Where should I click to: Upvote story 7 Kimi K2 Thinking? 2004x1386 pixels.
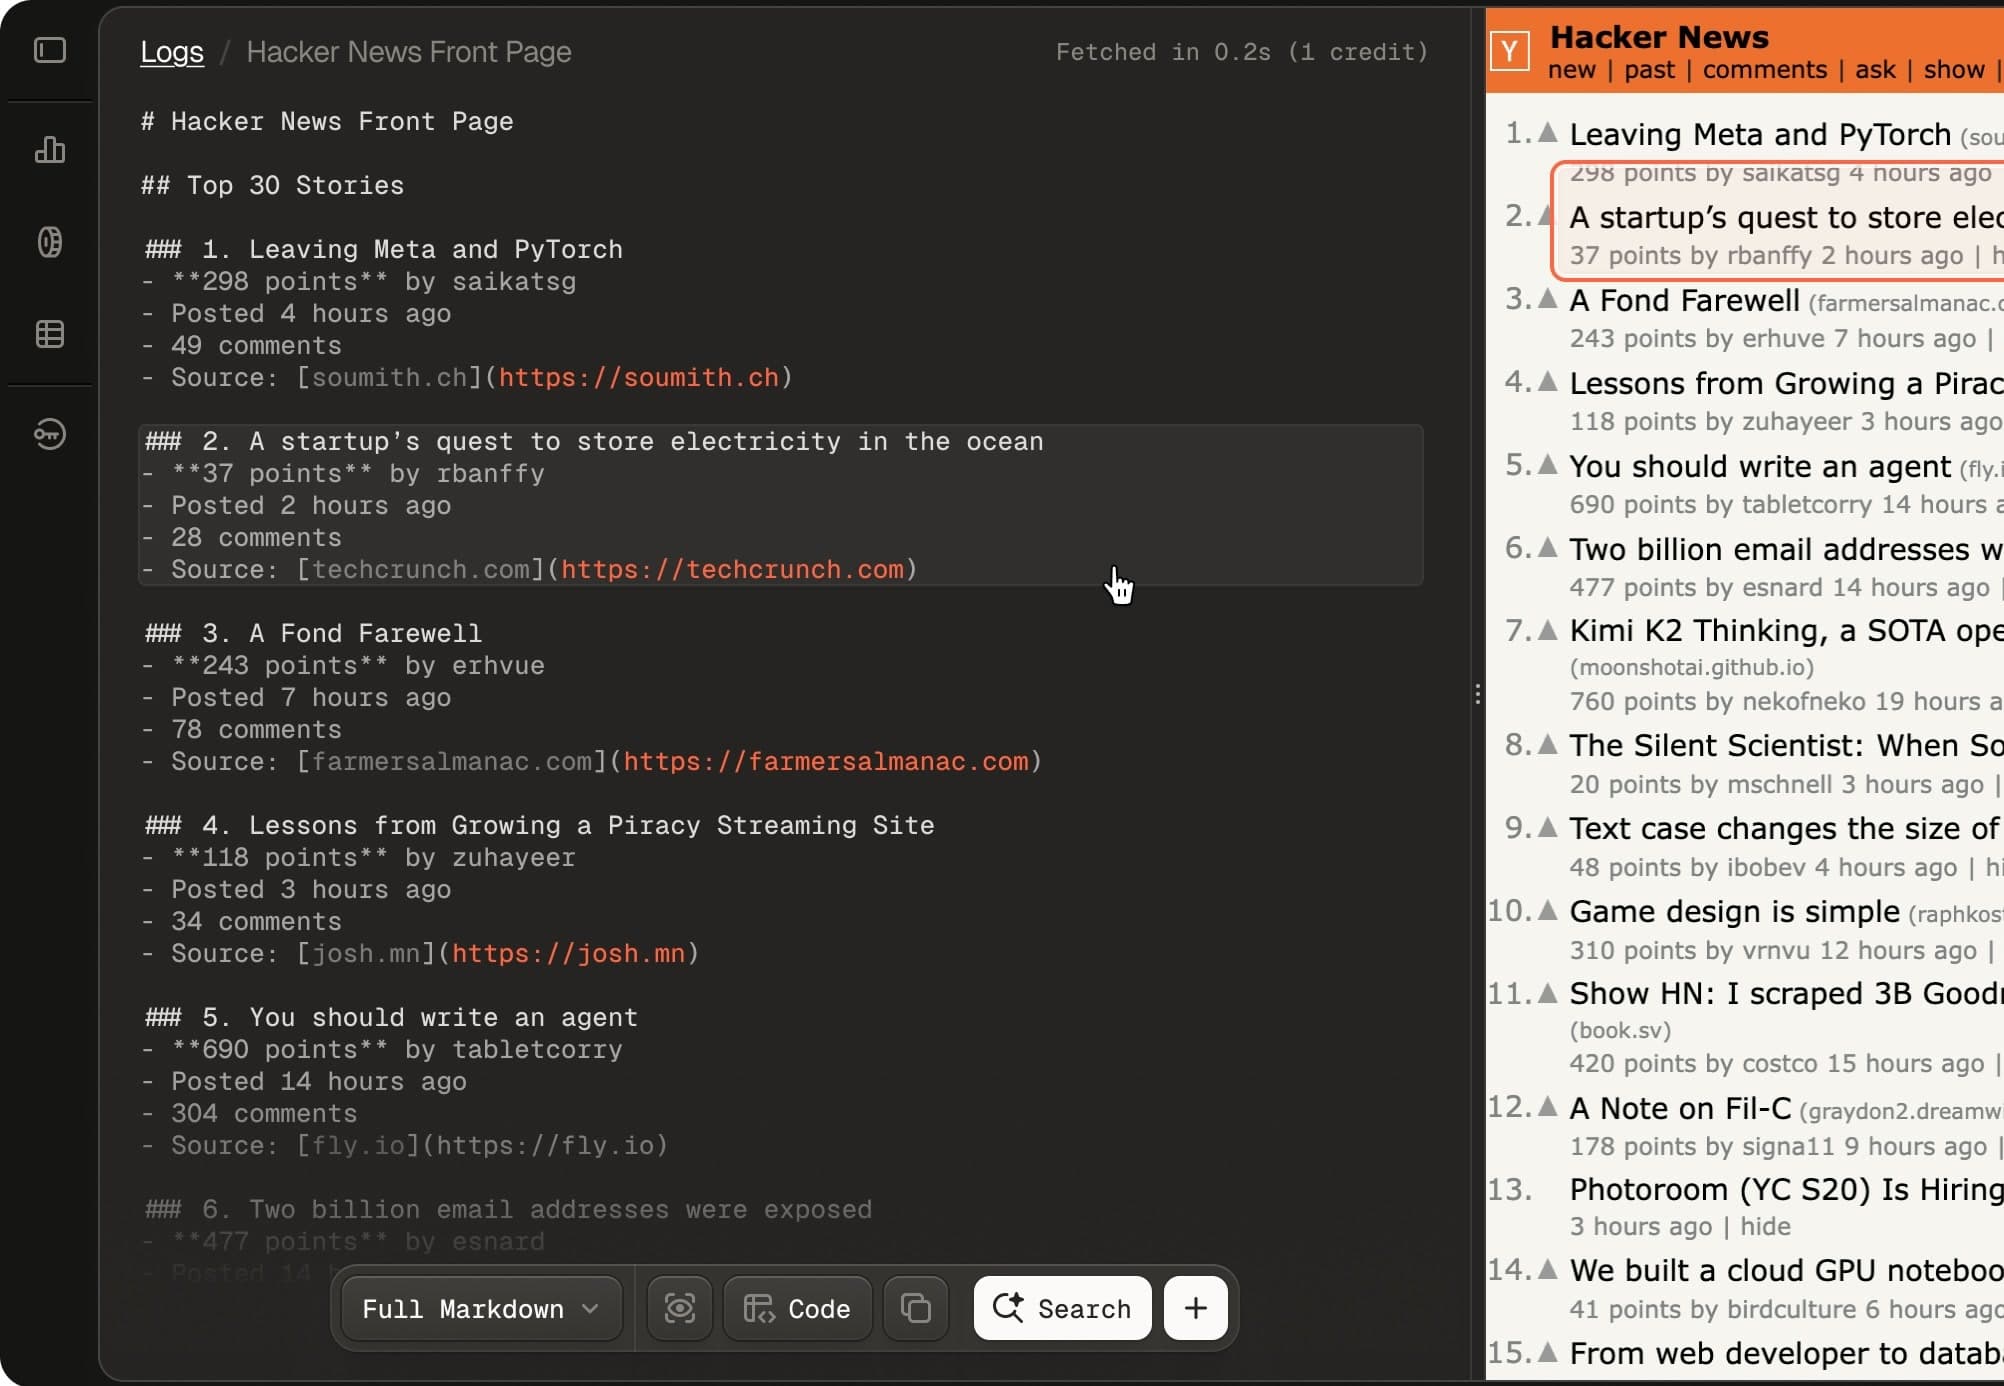click(1548, 630)
